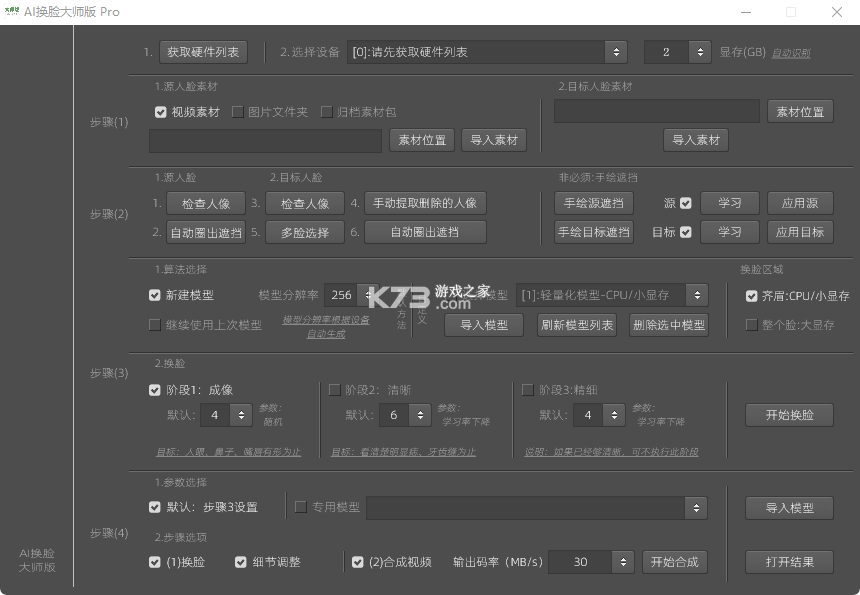Click AI换脸大师版 app icon in title bar
This screenshot has height=595, width=860.
tap(12, 12)
